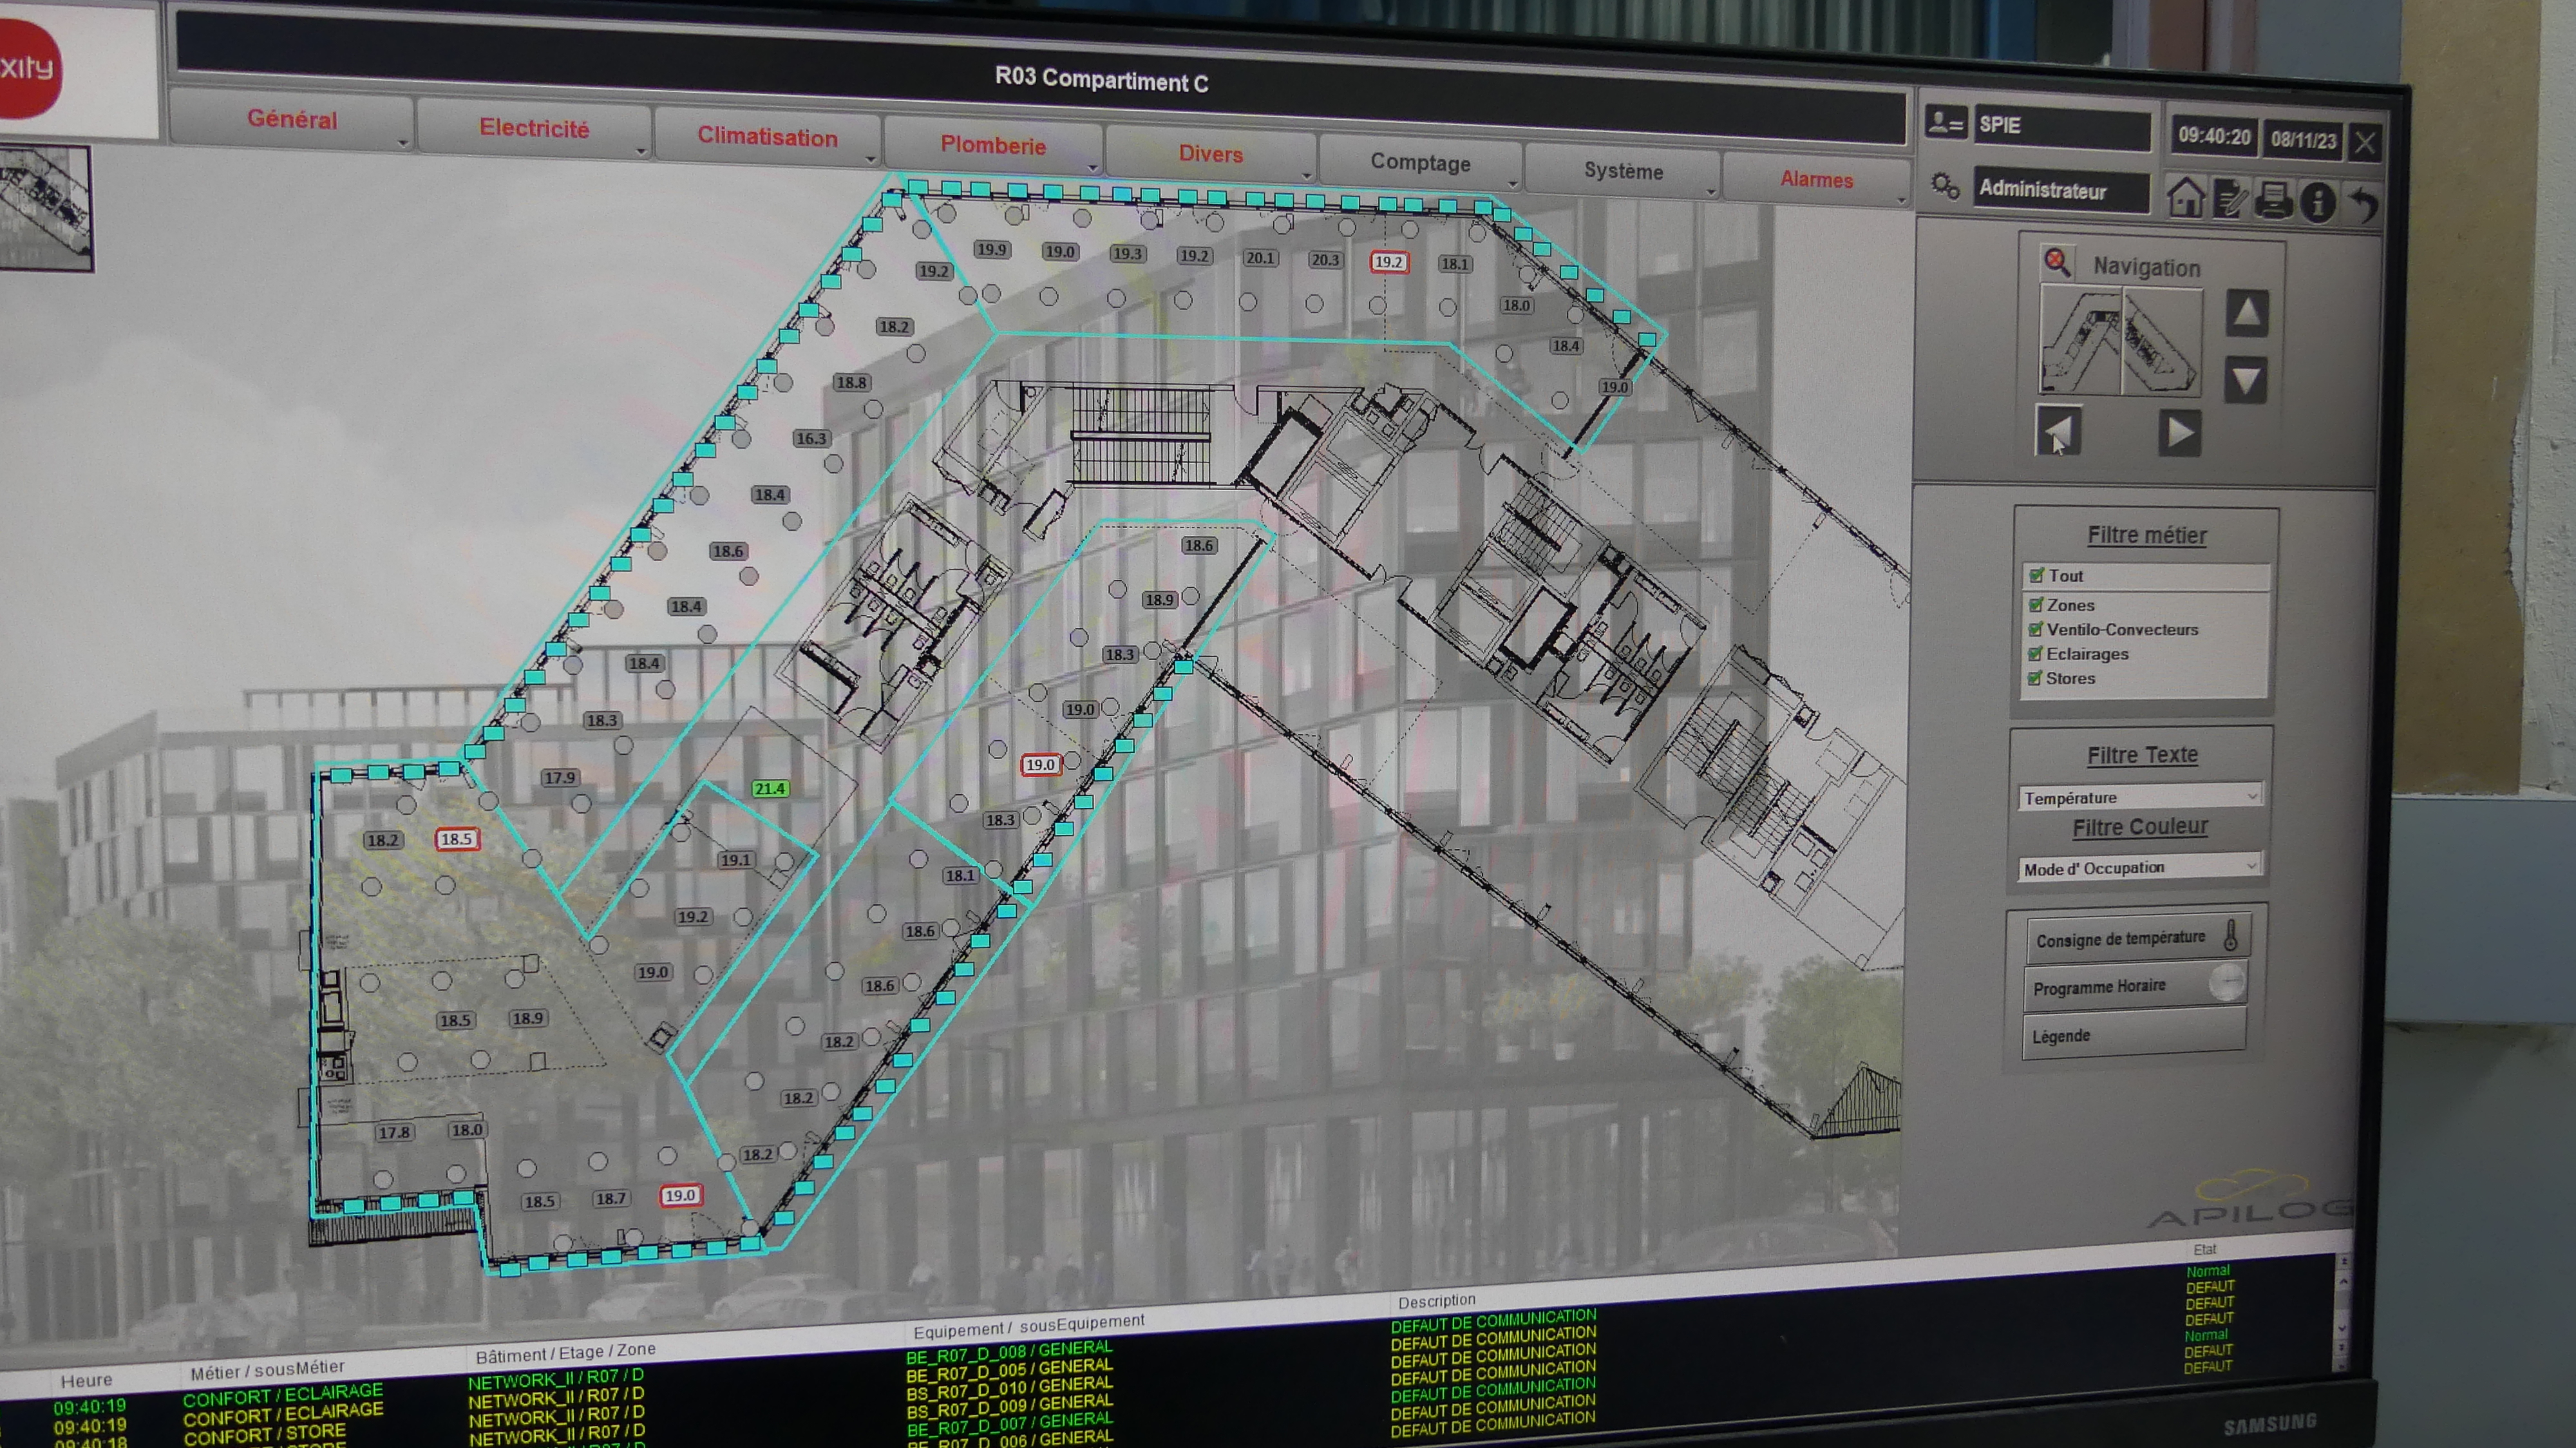
Task: Disable the Stores filter checkbox
Action: click(x=2034, y=678)
